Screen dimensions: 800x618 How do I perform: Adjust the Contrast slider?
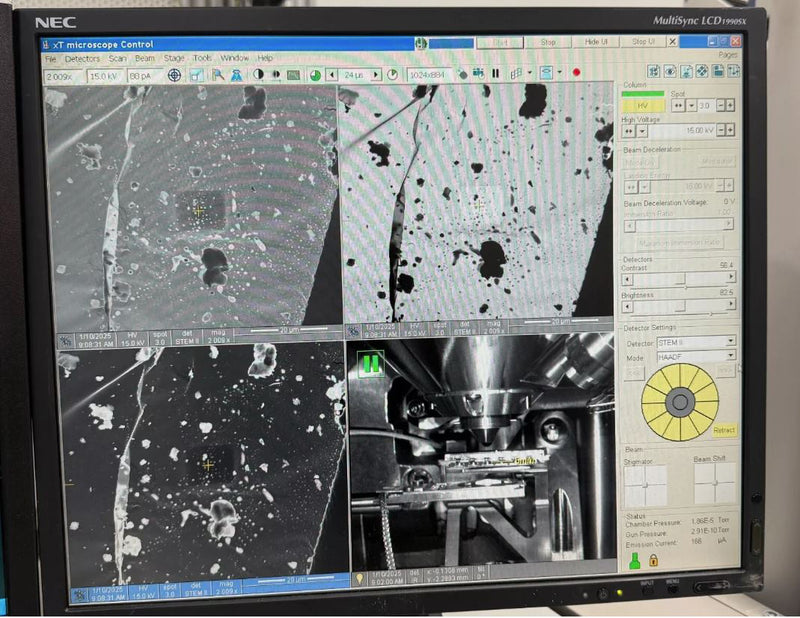(x=679, y=279)
